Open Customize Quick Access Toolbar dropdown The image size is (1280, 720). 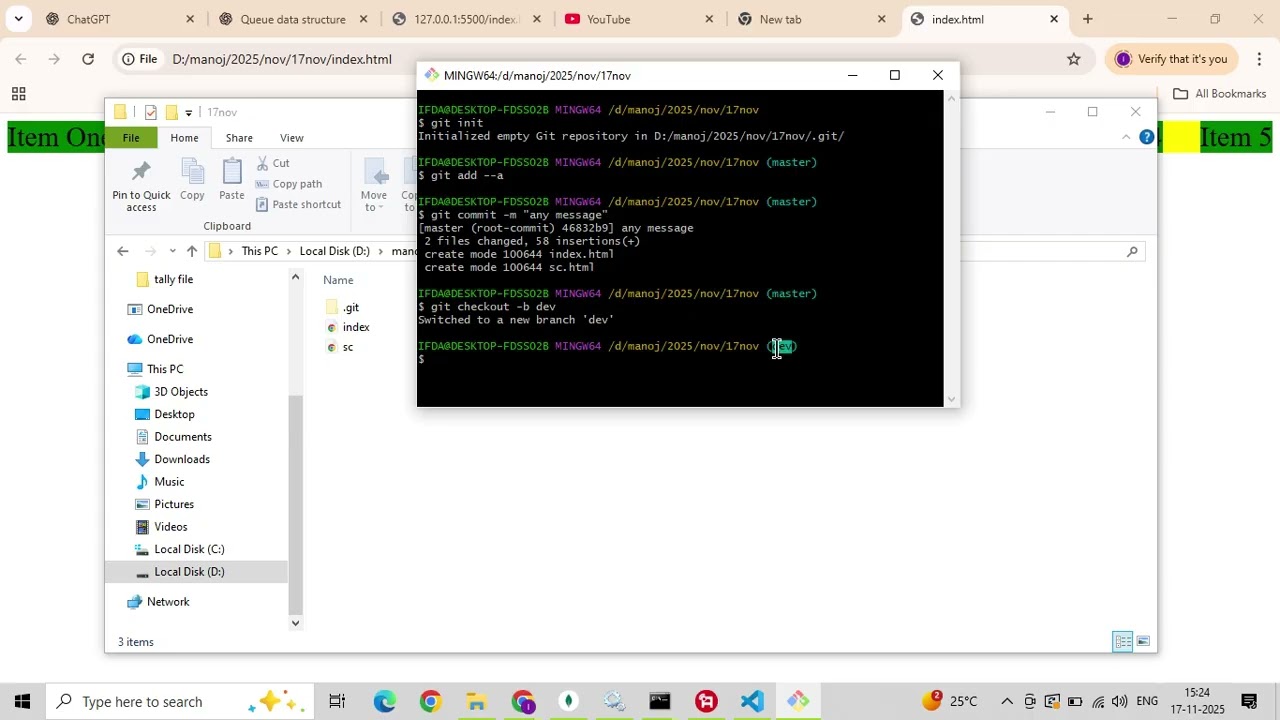click(x=188, y=112)
